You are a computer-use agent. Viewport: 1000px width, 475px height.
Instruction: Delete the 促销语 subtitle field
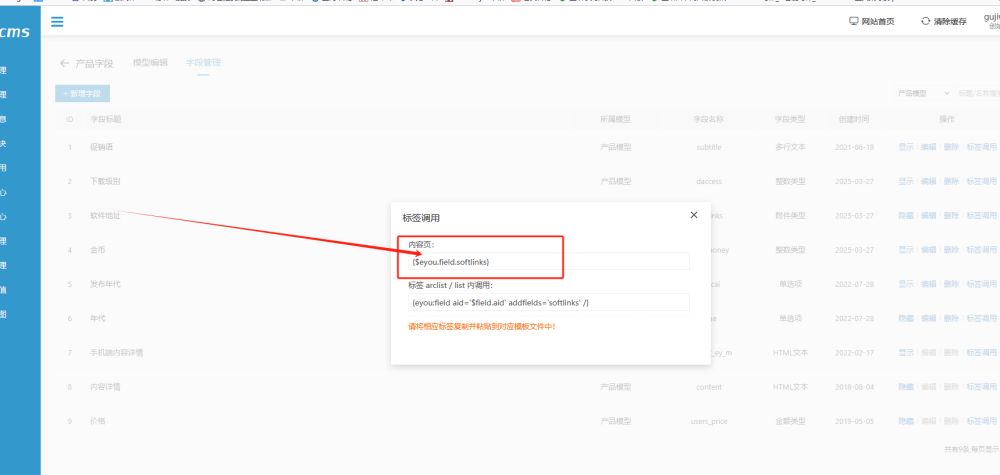tap(951, 147)
